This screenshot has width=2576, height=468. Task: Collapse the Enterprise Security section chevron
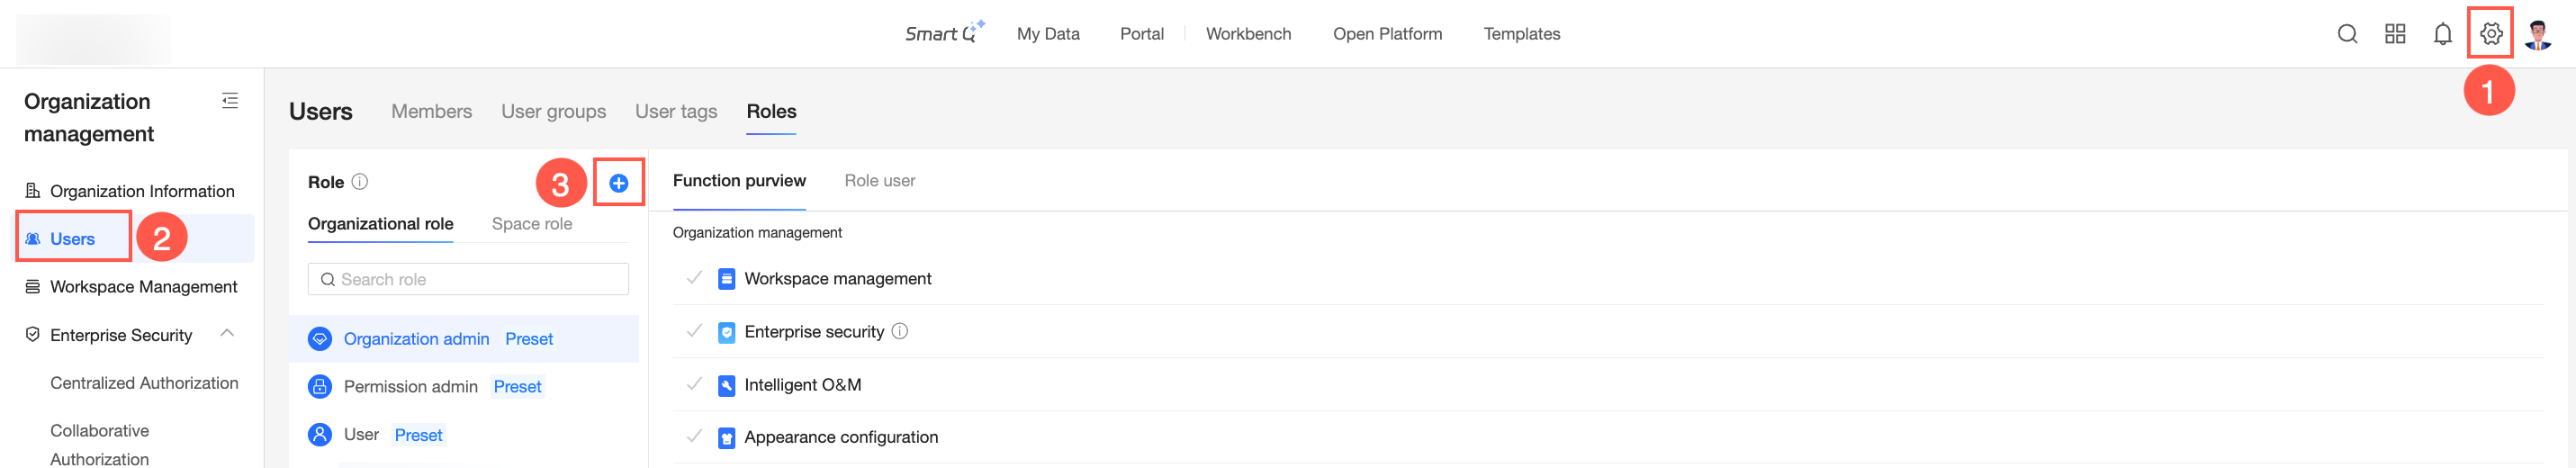pyautogui.click(x=227, y=334)
